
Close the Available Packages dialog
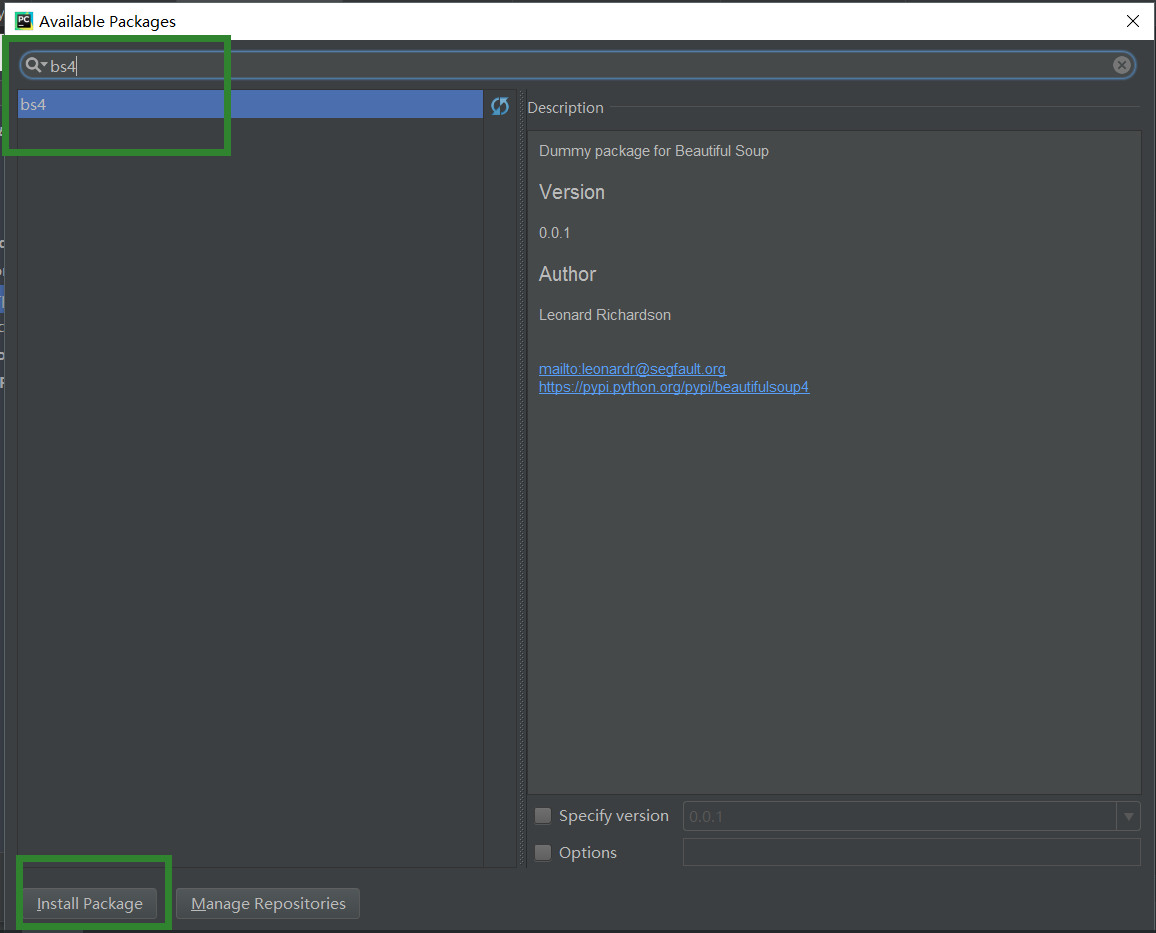(1132, 21)
